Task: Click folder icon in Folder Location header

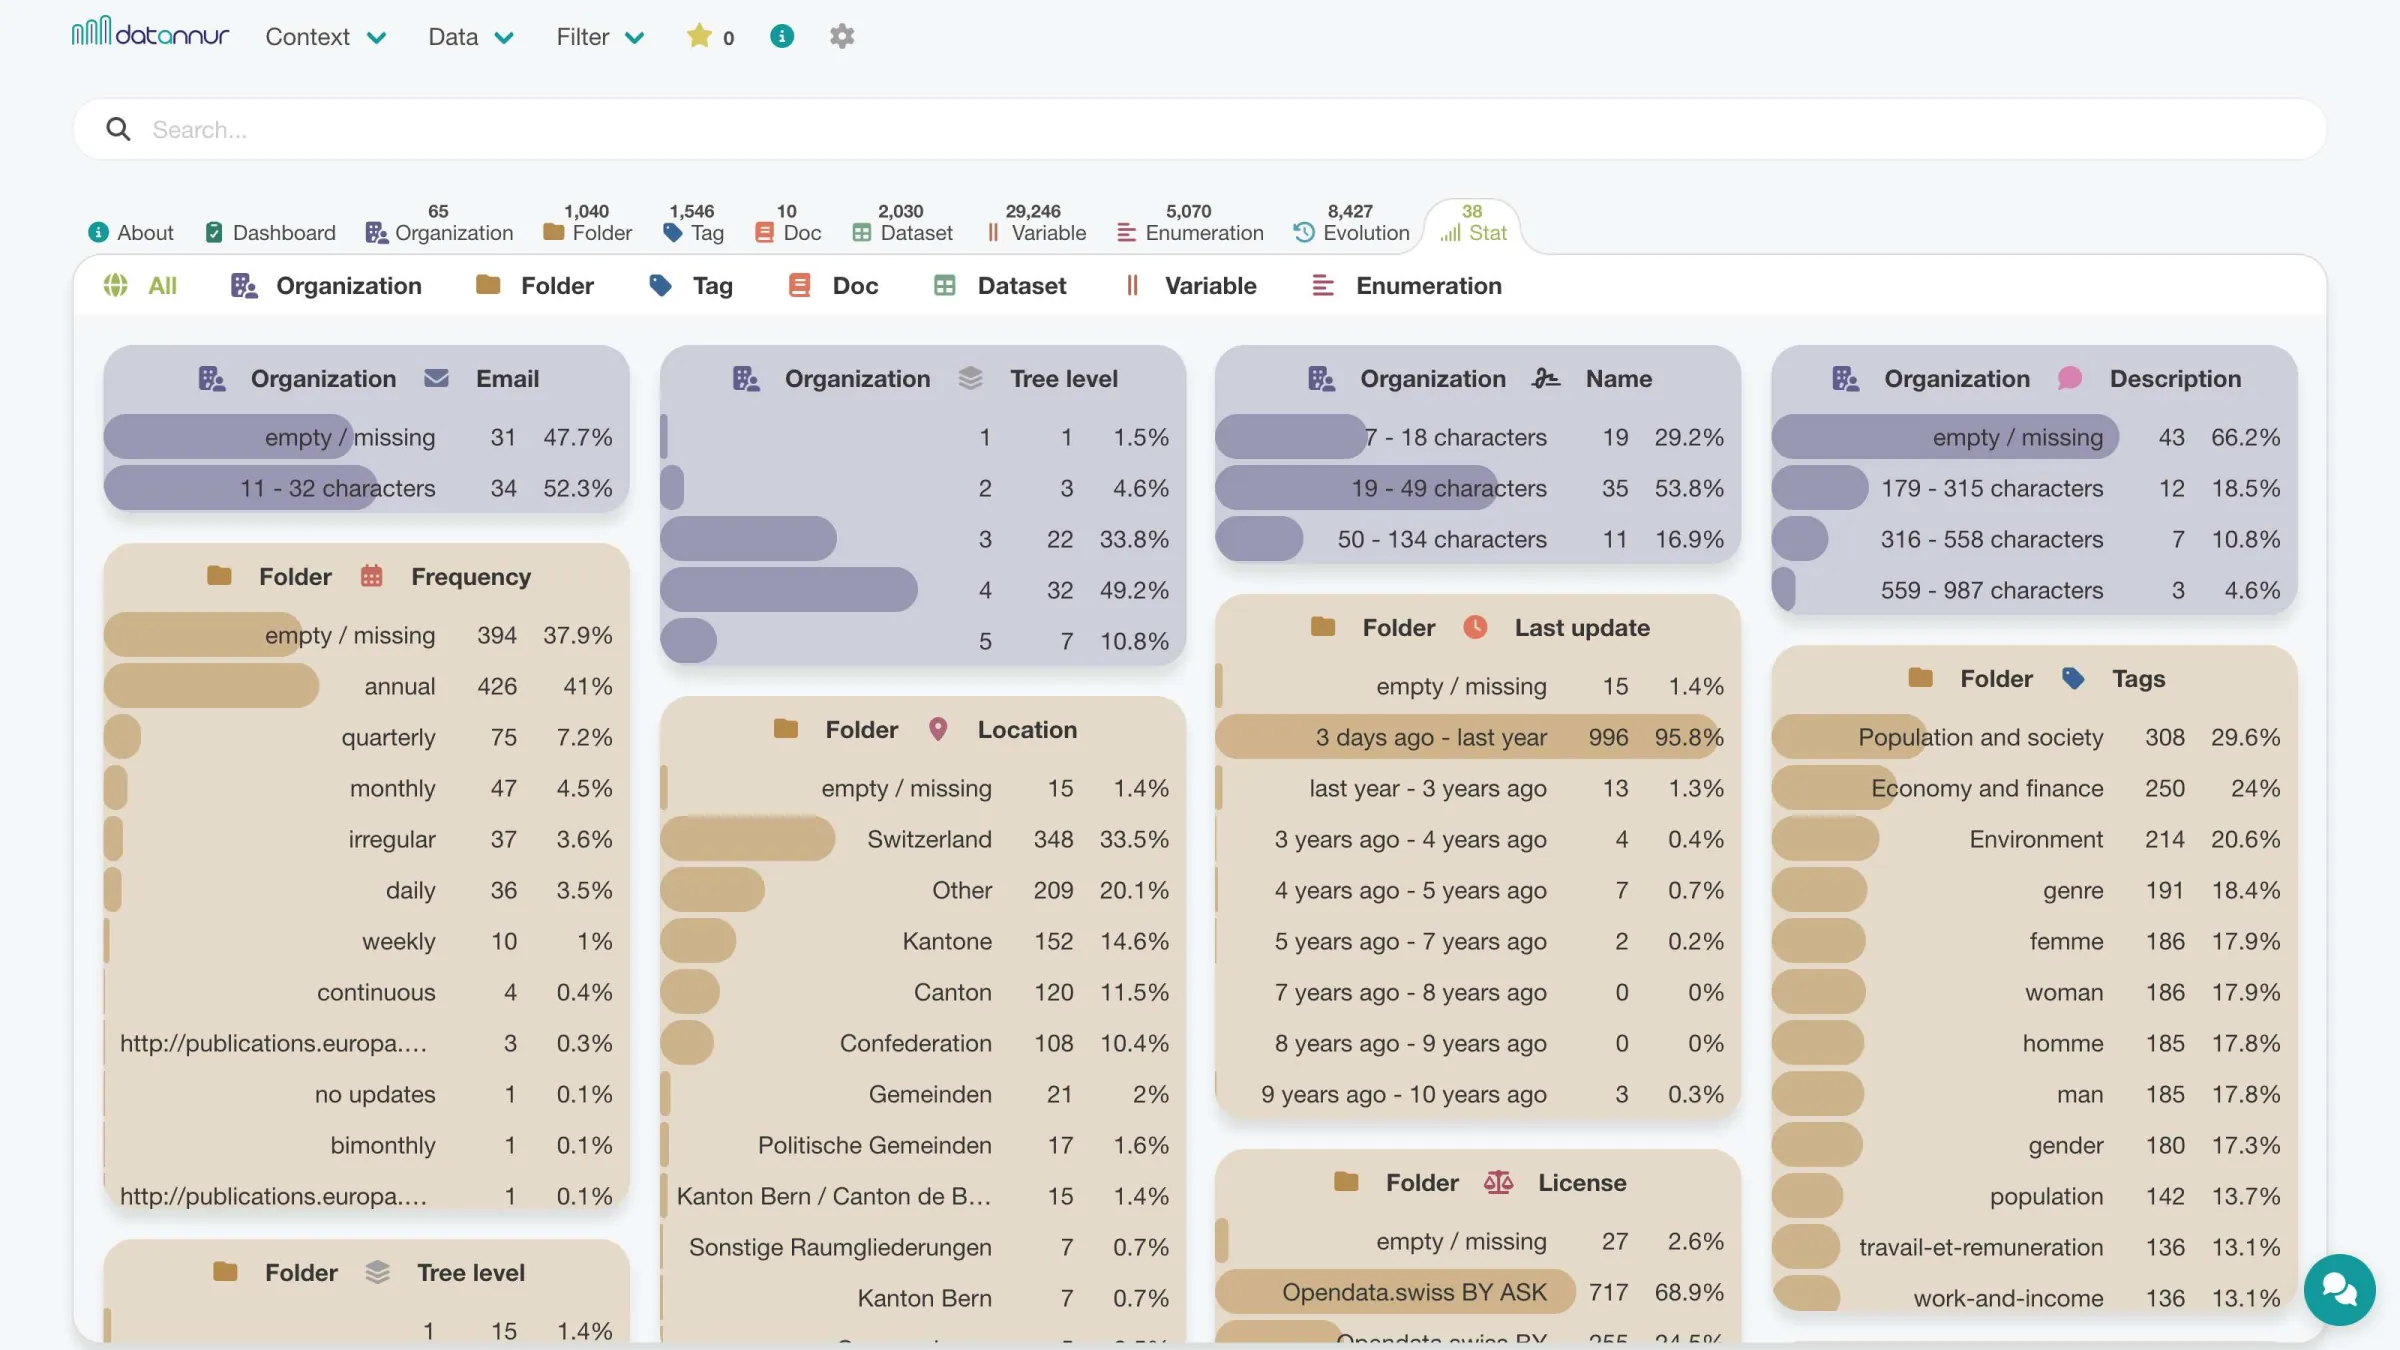Action: 786,730
